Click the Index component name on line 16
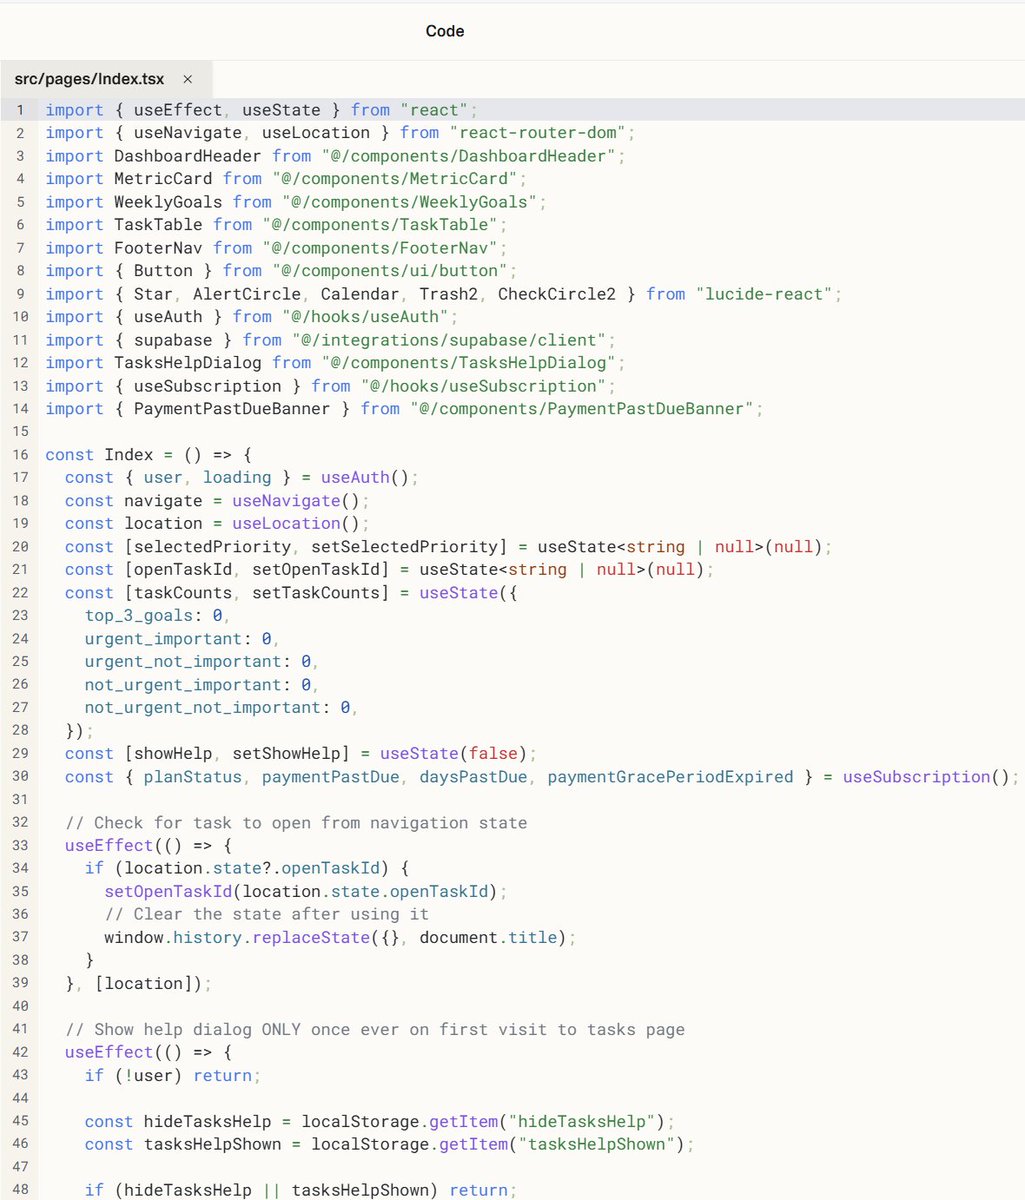The width and height of the screenshot is (1025, 1200). (x=129, y=455)
